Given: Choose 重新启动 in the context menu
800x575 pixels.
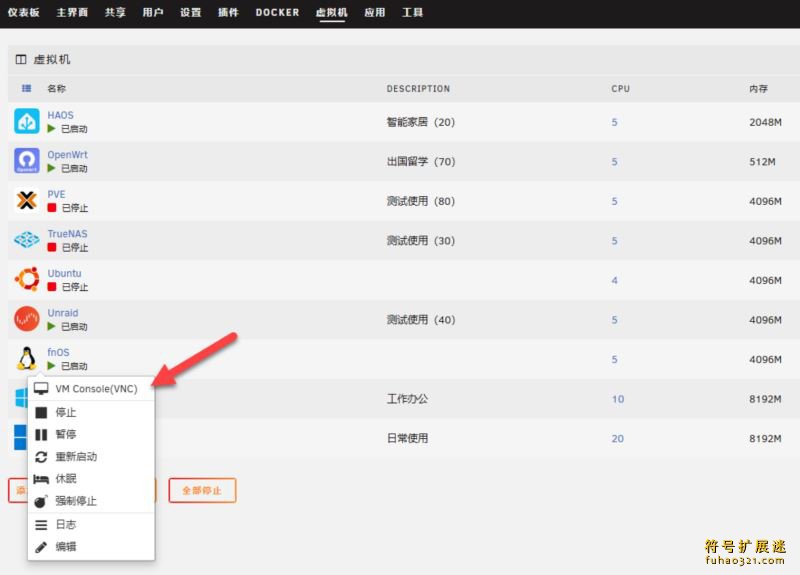Looking at the screenshot, I should pyautogui.click(x=76, y=457).
